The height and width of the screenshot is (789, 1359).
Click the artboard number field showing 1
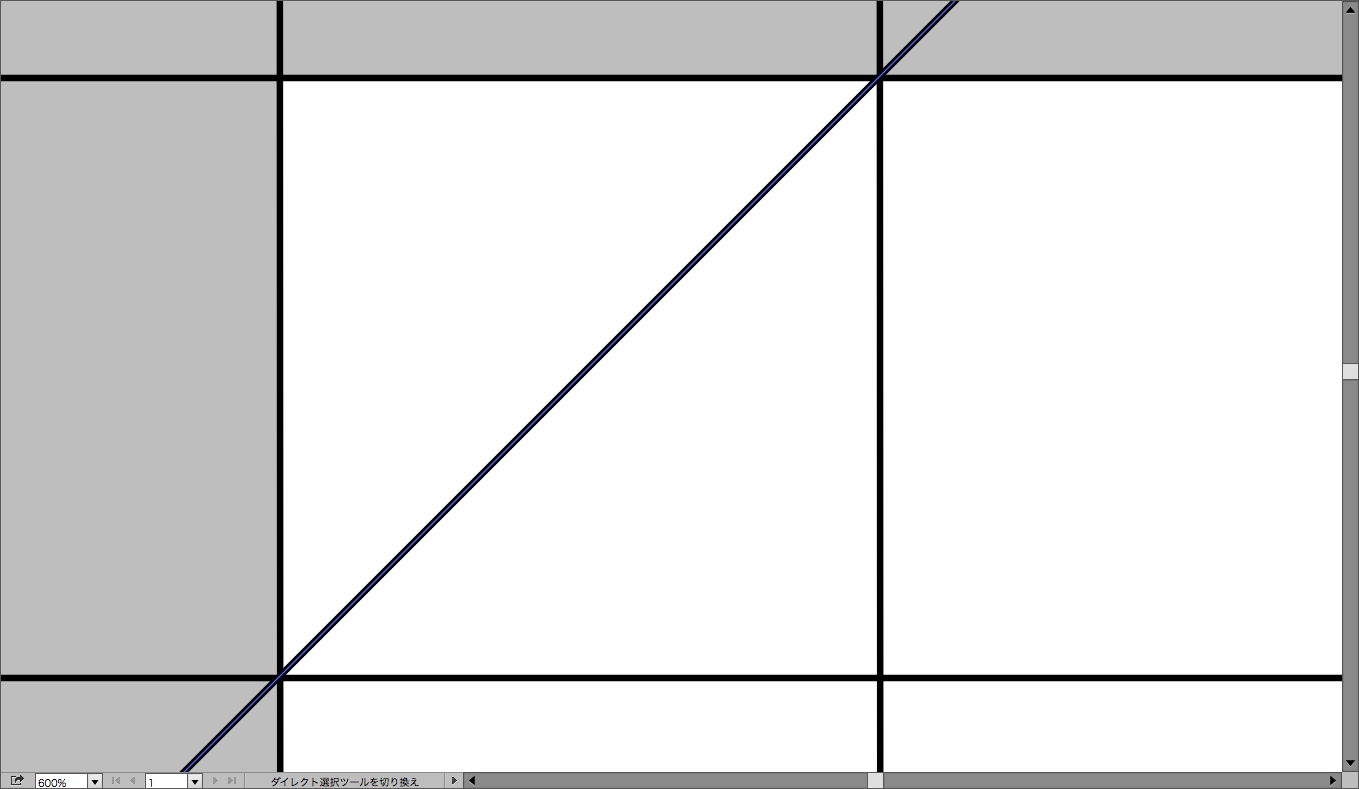point(166,782)
